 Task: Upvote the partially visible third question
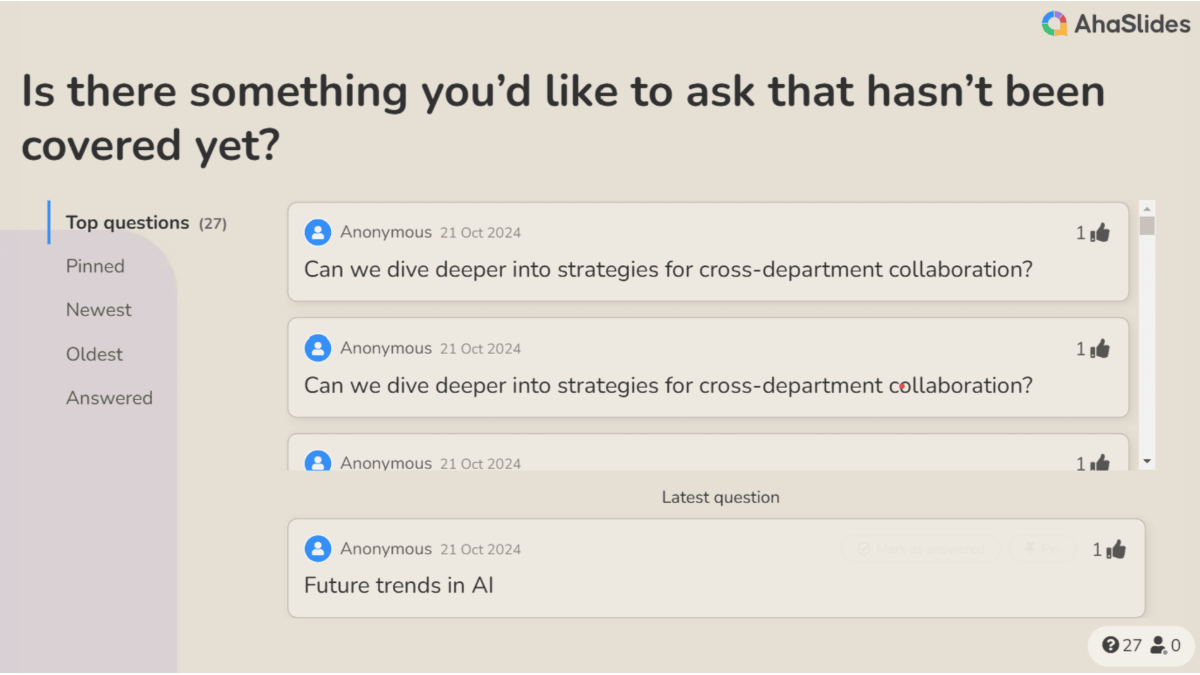click(1100, 463)
